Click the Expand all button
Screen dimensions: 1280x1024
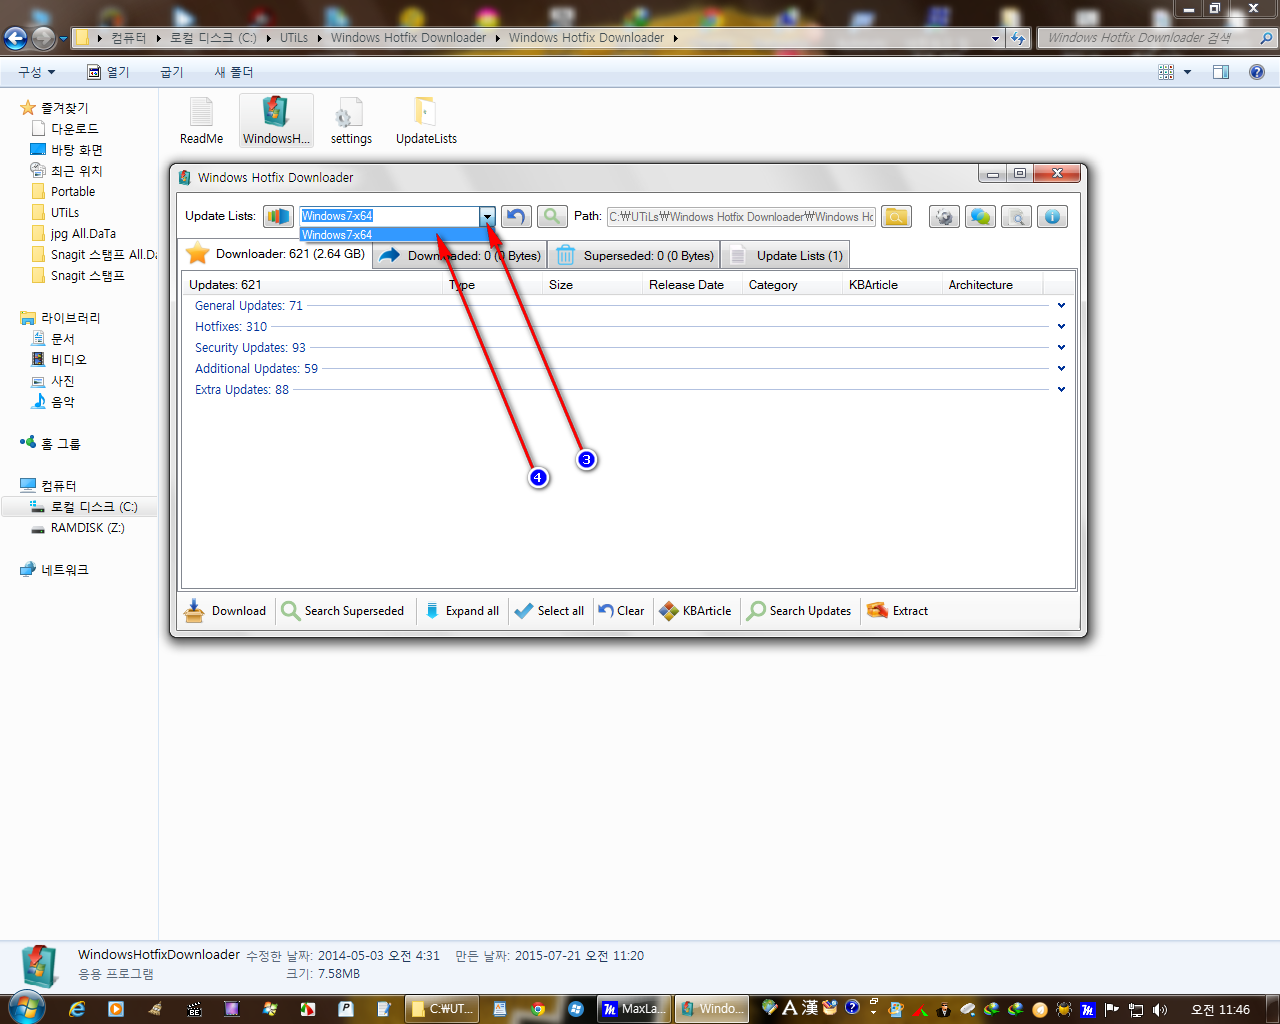(462, 611)
